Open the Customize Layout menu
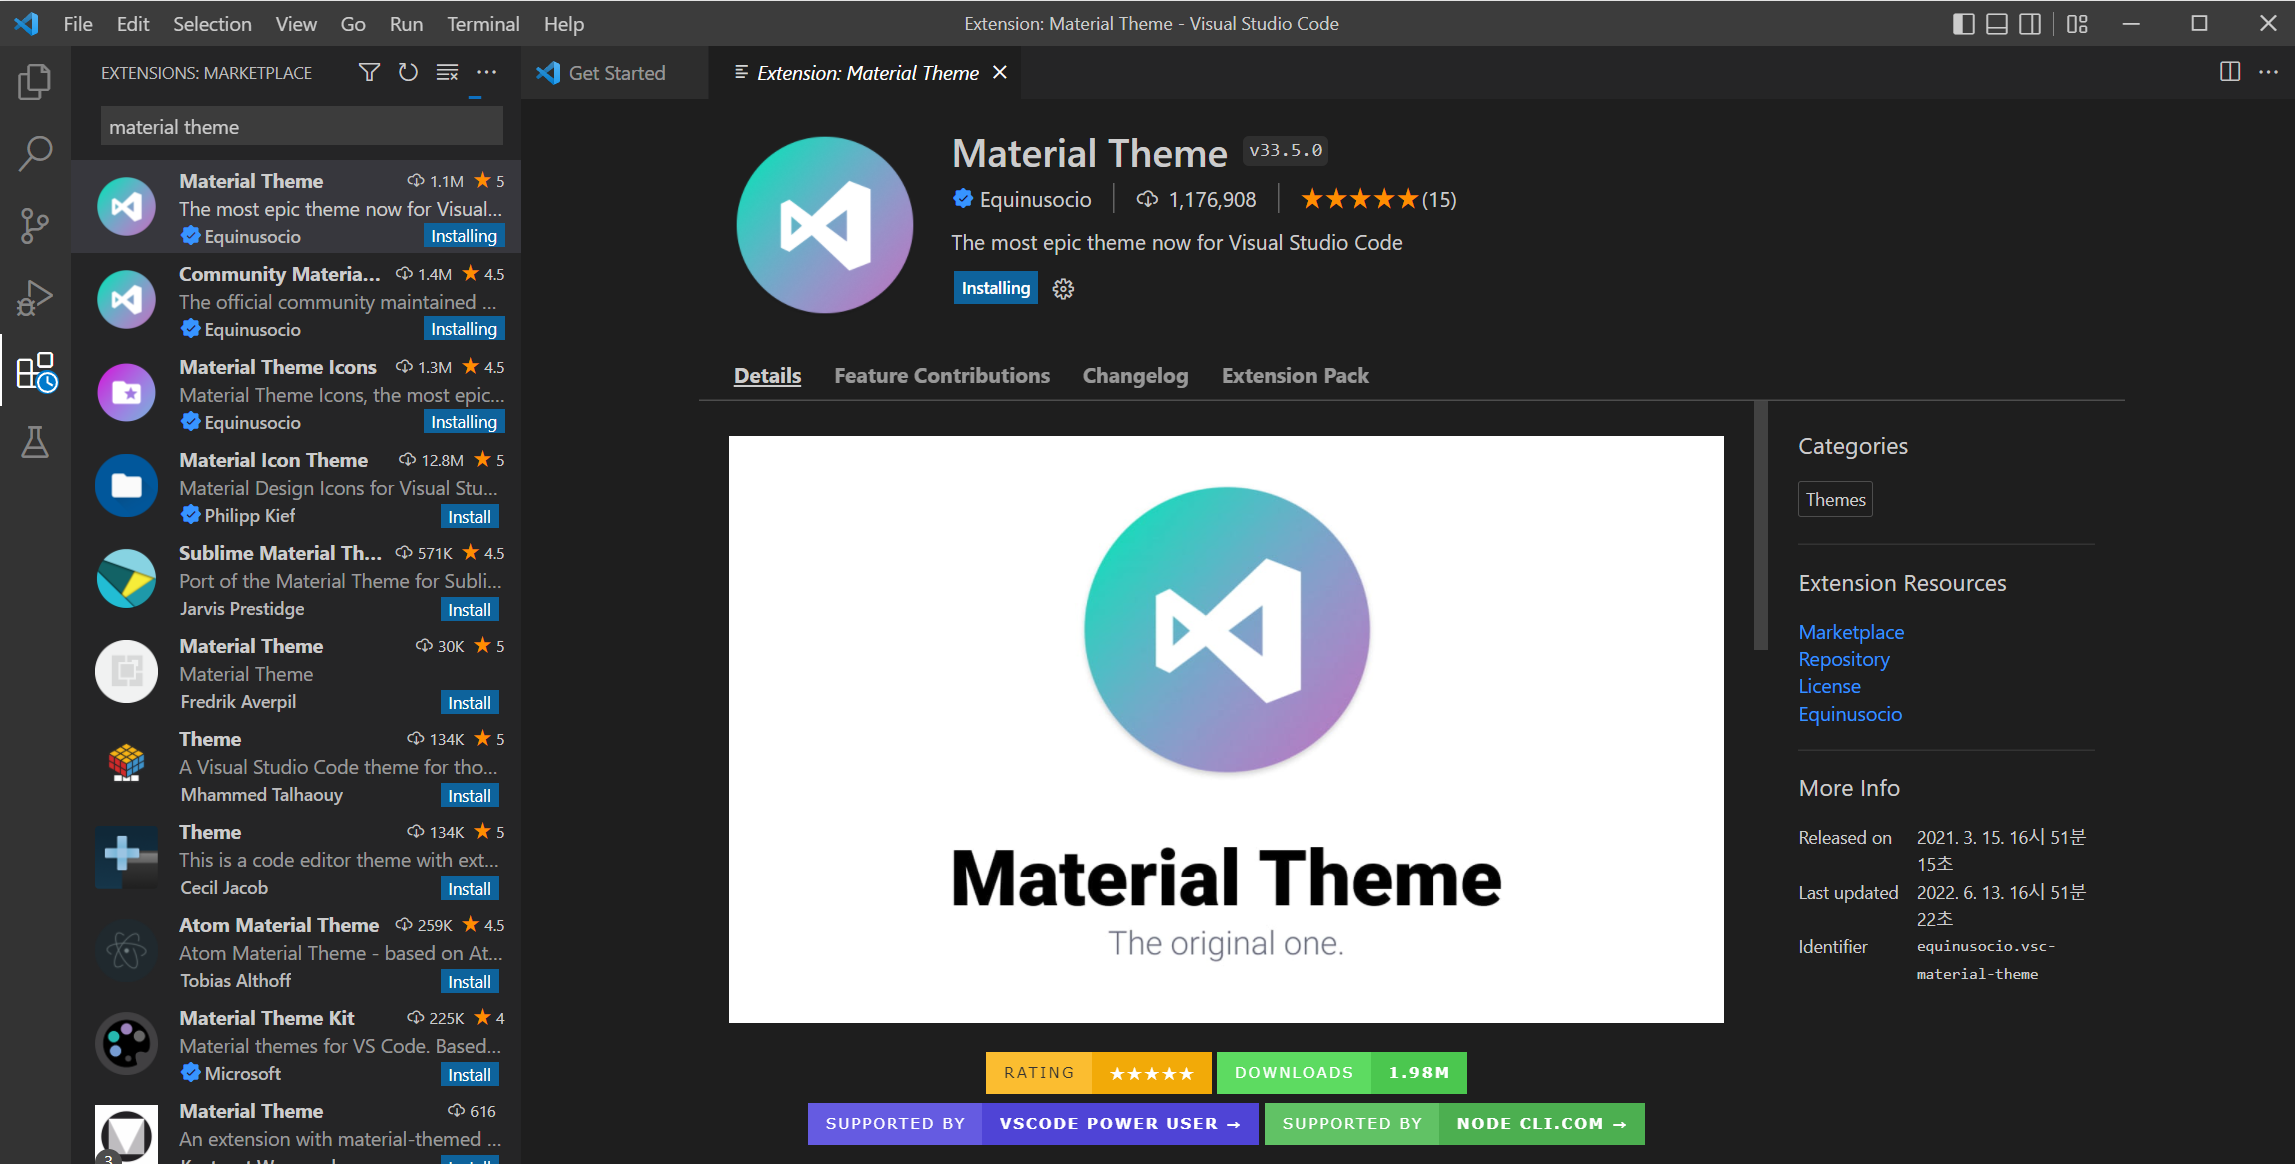 [x=2077, y=24]
